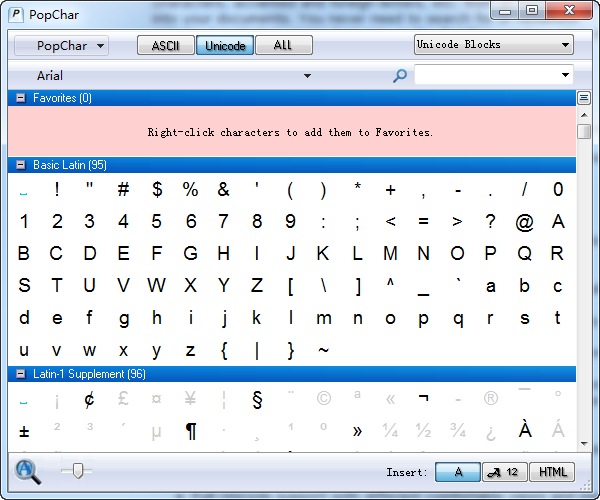Click the PopChar P icon in title bar
The image size is (600, 500).
tap(16, 15)
